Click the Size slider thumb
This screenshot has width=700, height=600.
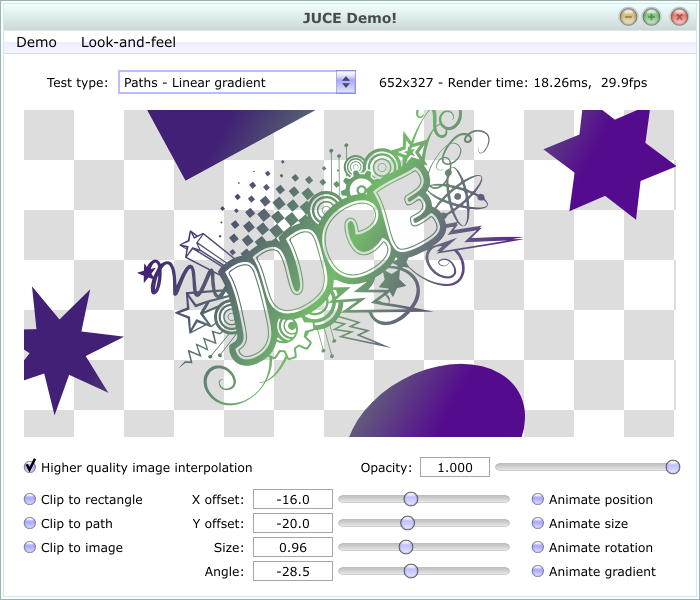(406, 547)
